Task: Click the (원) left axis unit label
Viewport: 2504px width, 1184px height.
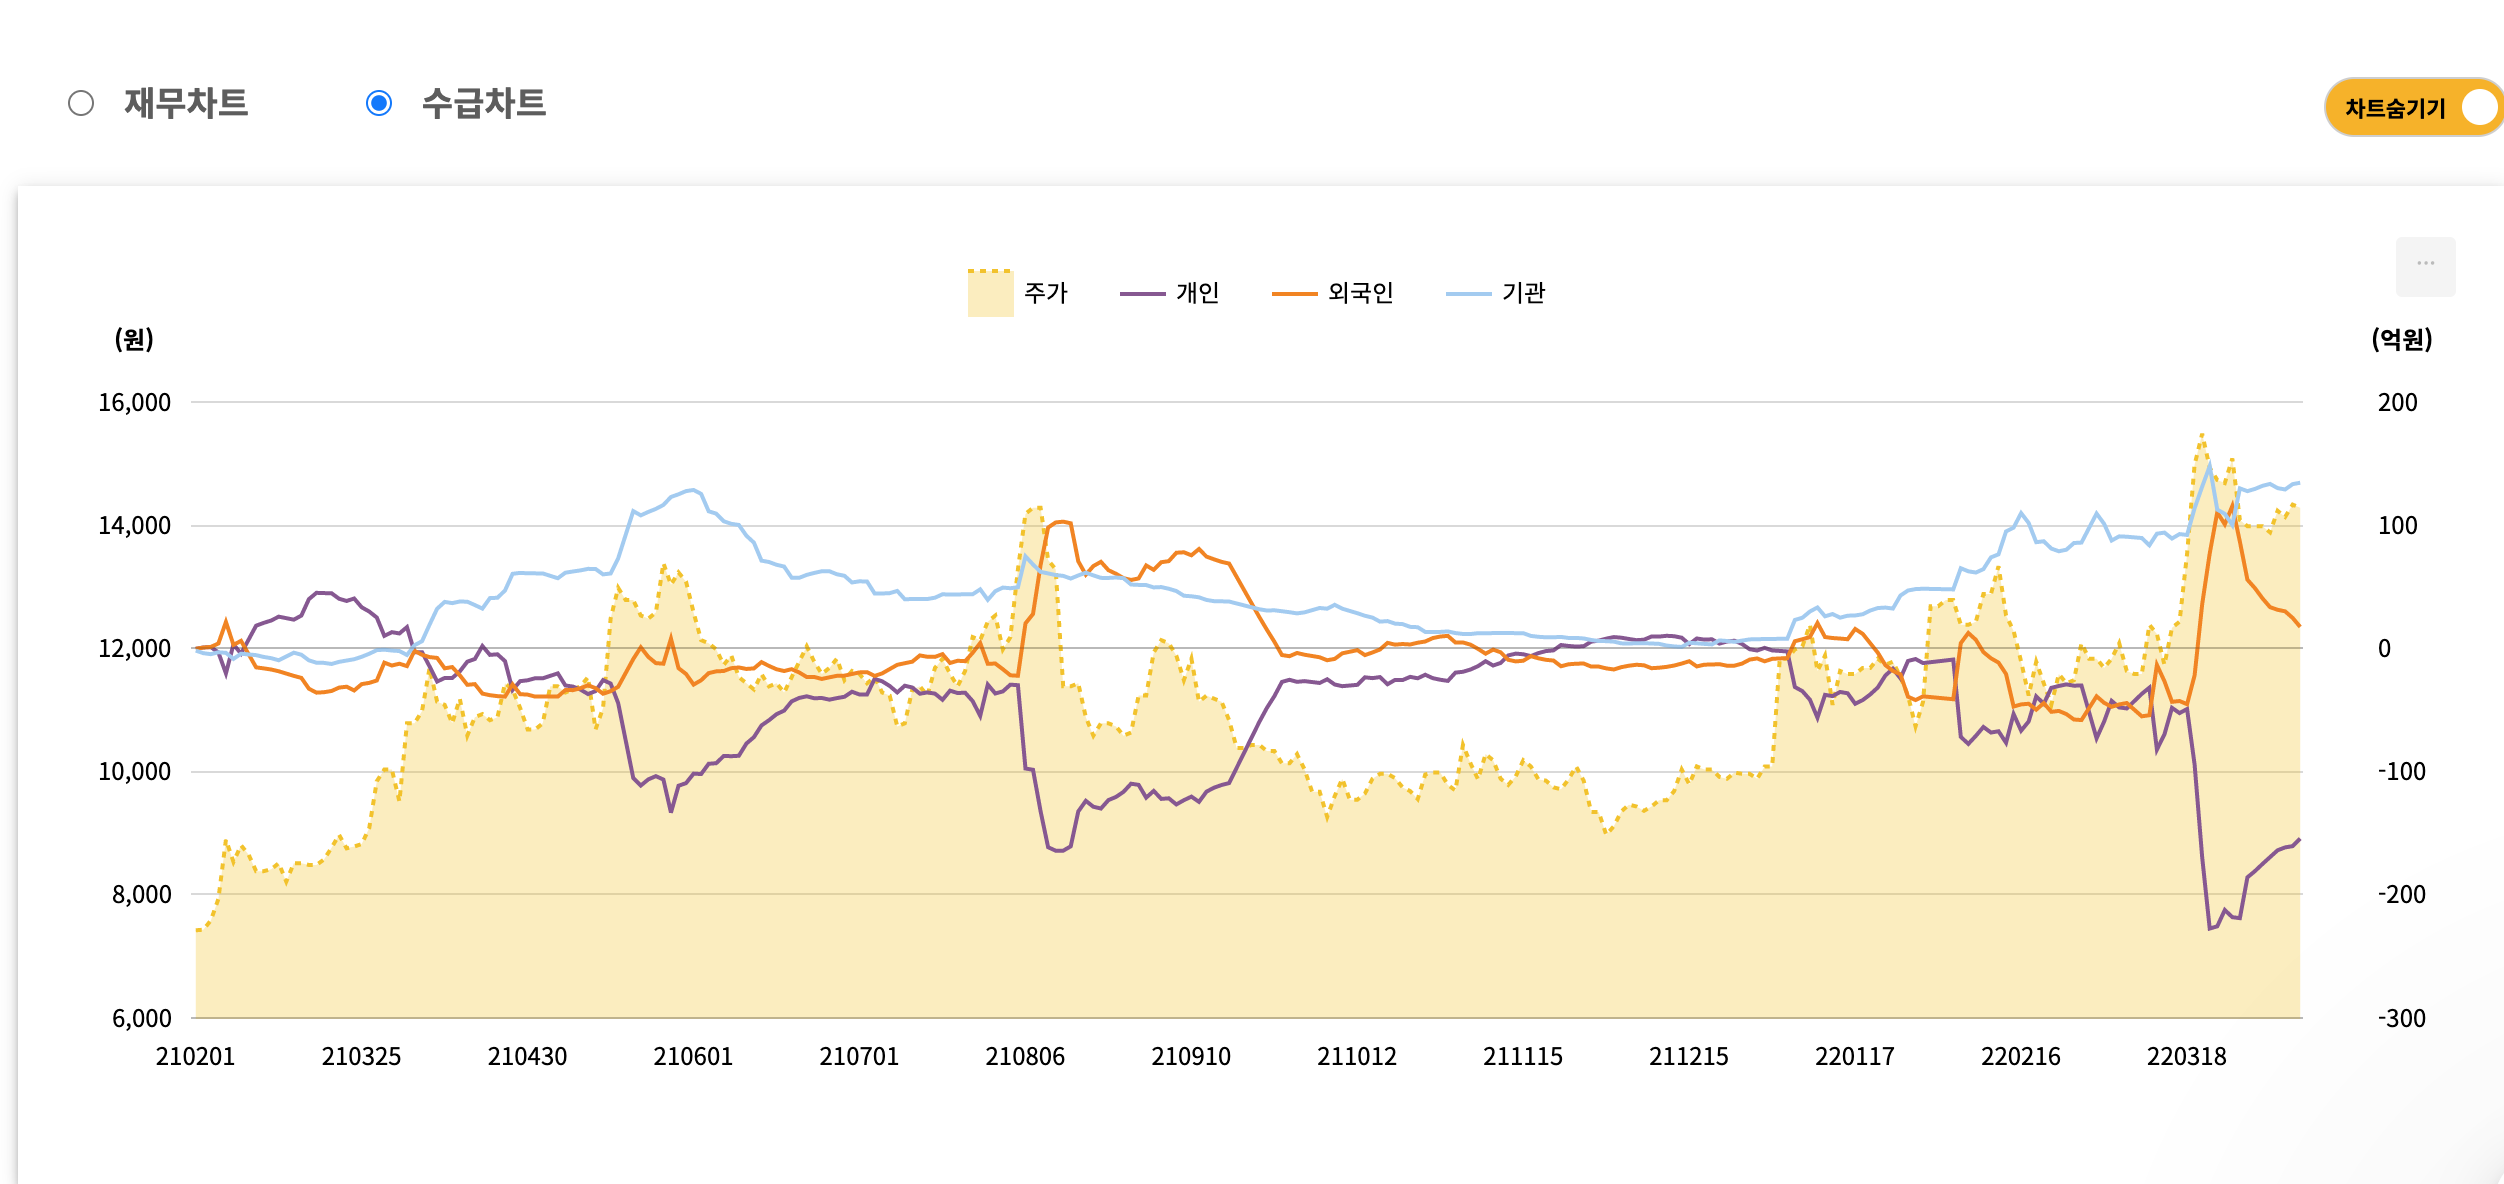Action: [134, 339]
